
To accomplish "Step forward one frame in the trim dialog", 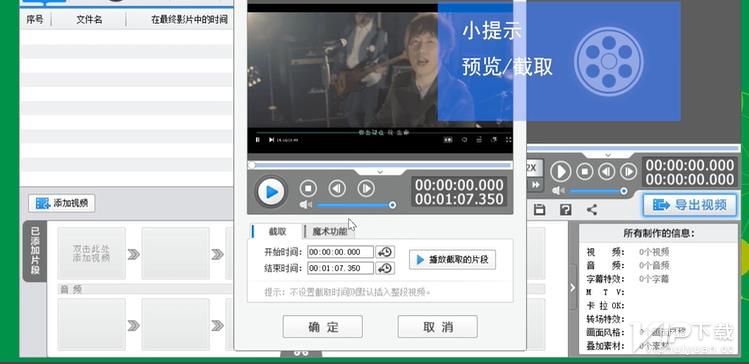I will (x=366, y=189).
